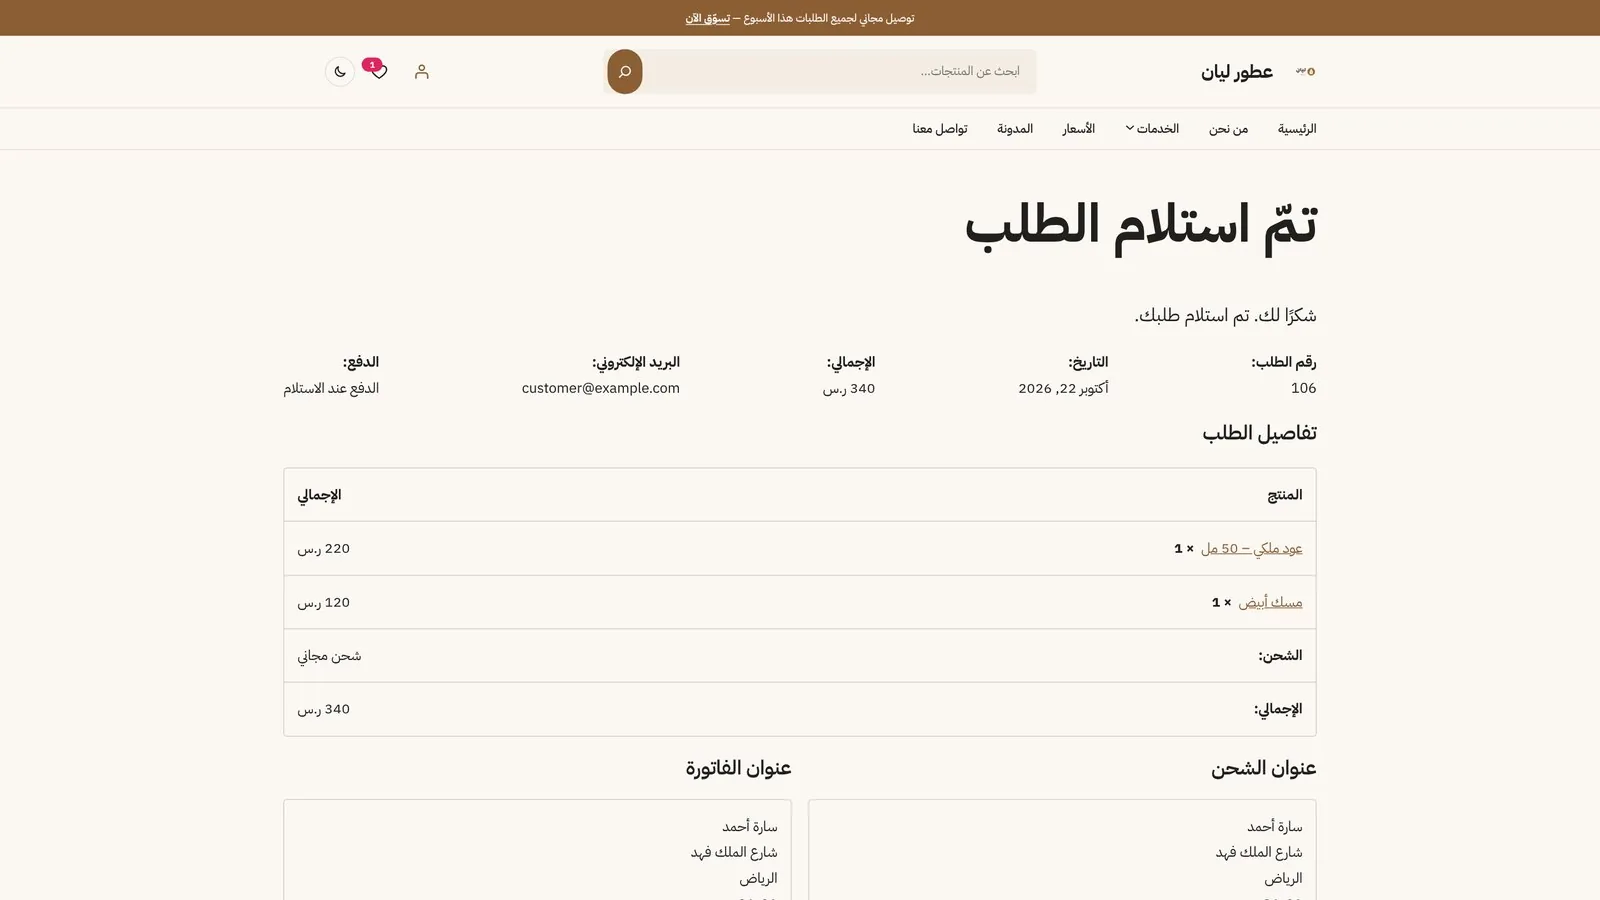Viewport: 1600px width, 900px height.
Task: Click the عنوان الشحن heading
Action: 1264,768
